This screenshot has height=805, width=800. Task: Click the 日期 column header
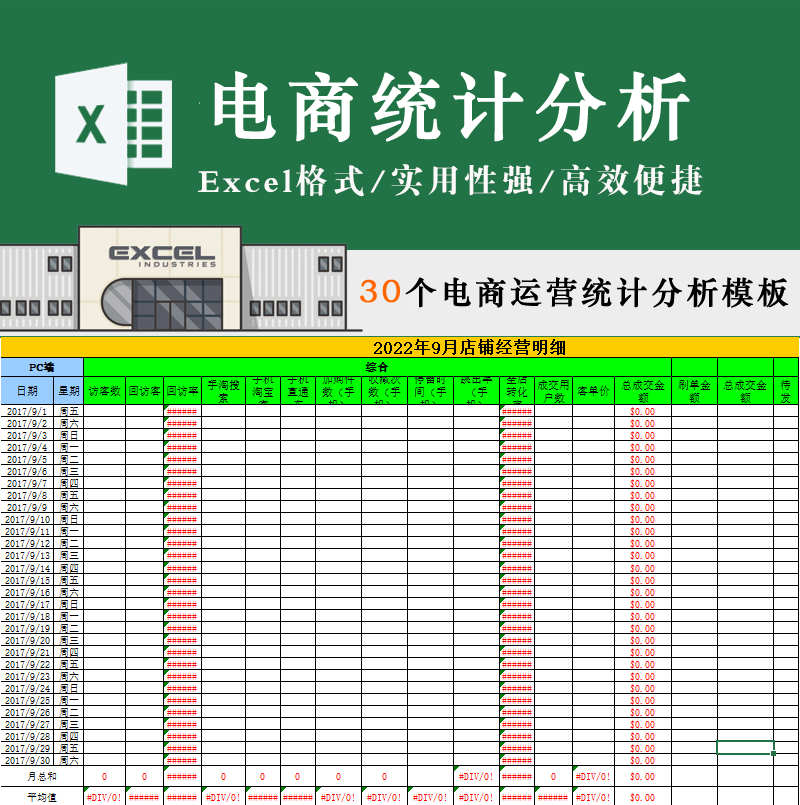click(x=27, y=391)
